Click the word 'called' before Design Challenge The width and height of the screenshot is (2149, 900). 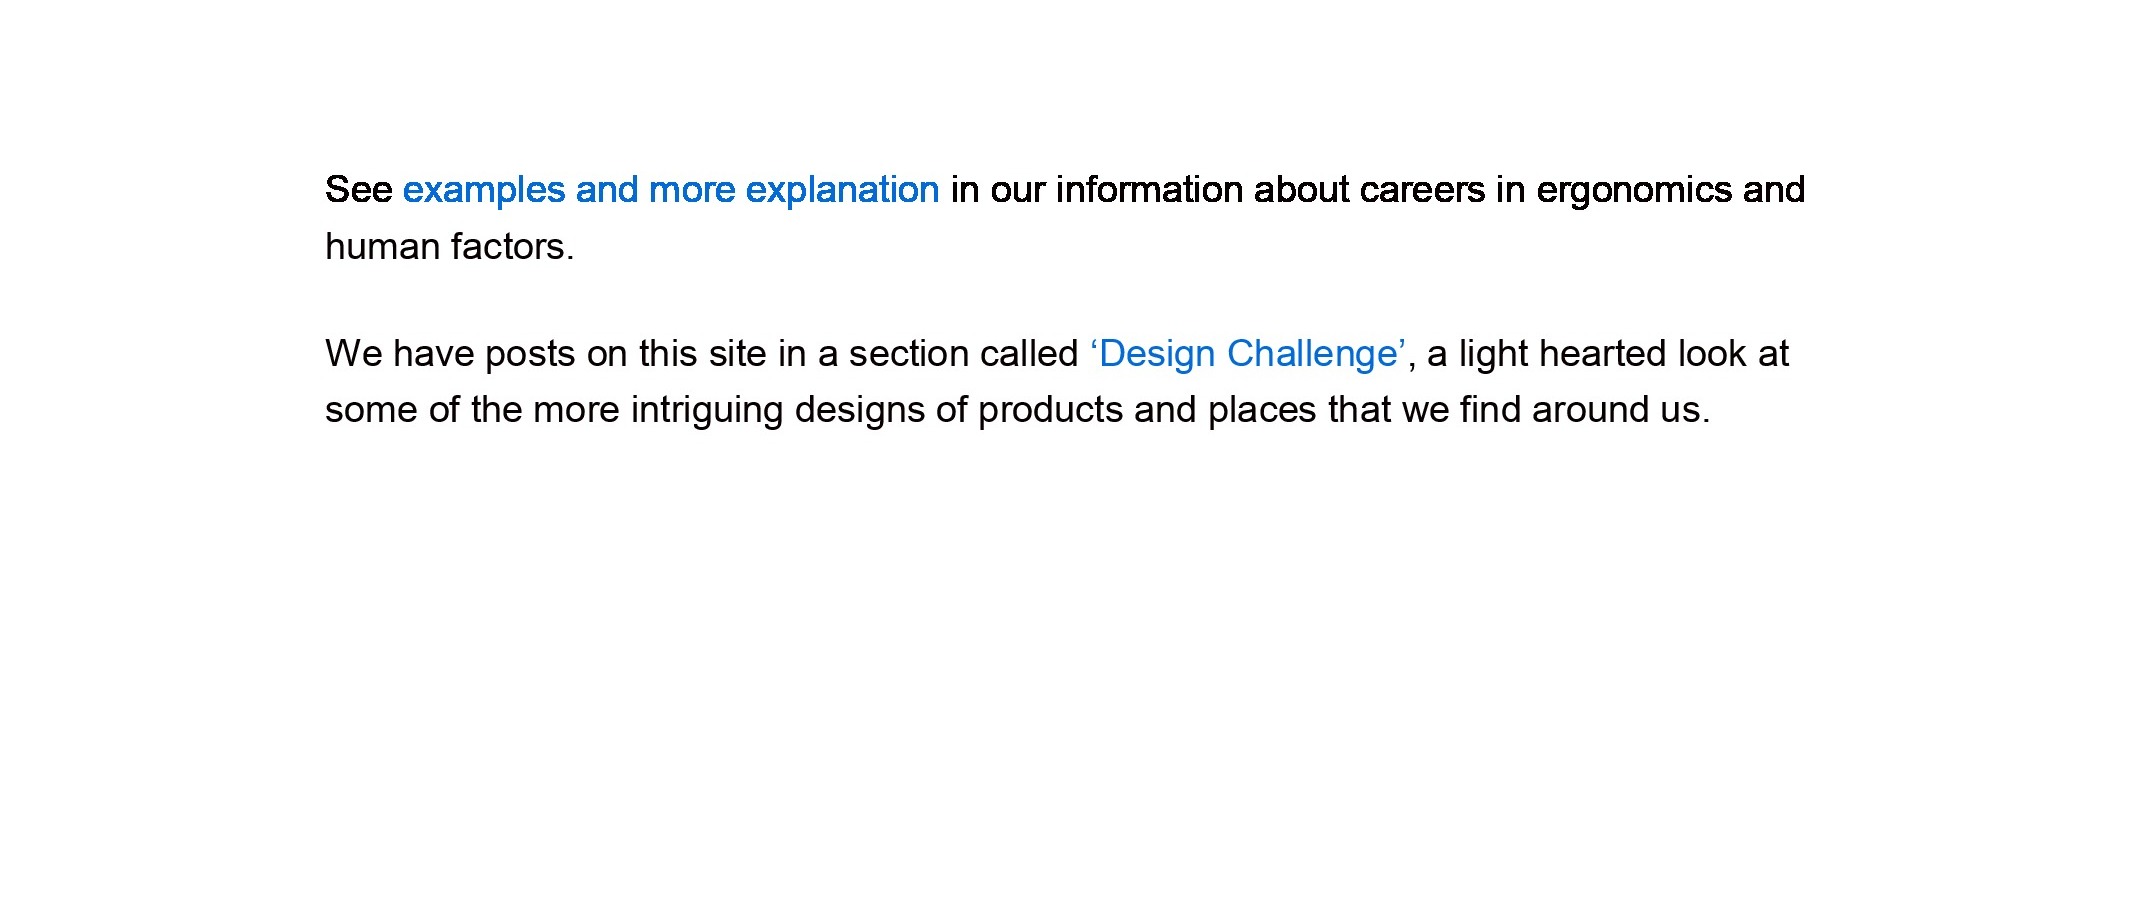pos(1029,354)
